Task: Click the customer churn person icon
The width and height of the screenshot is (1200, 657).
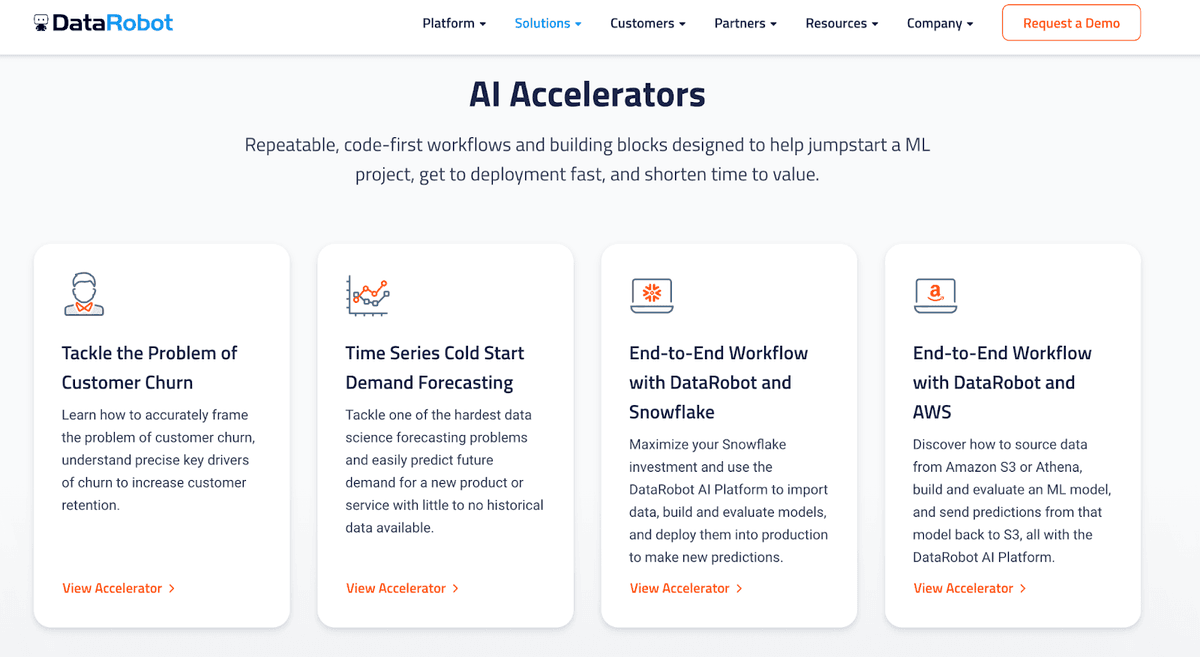Action: coord(84,293)
